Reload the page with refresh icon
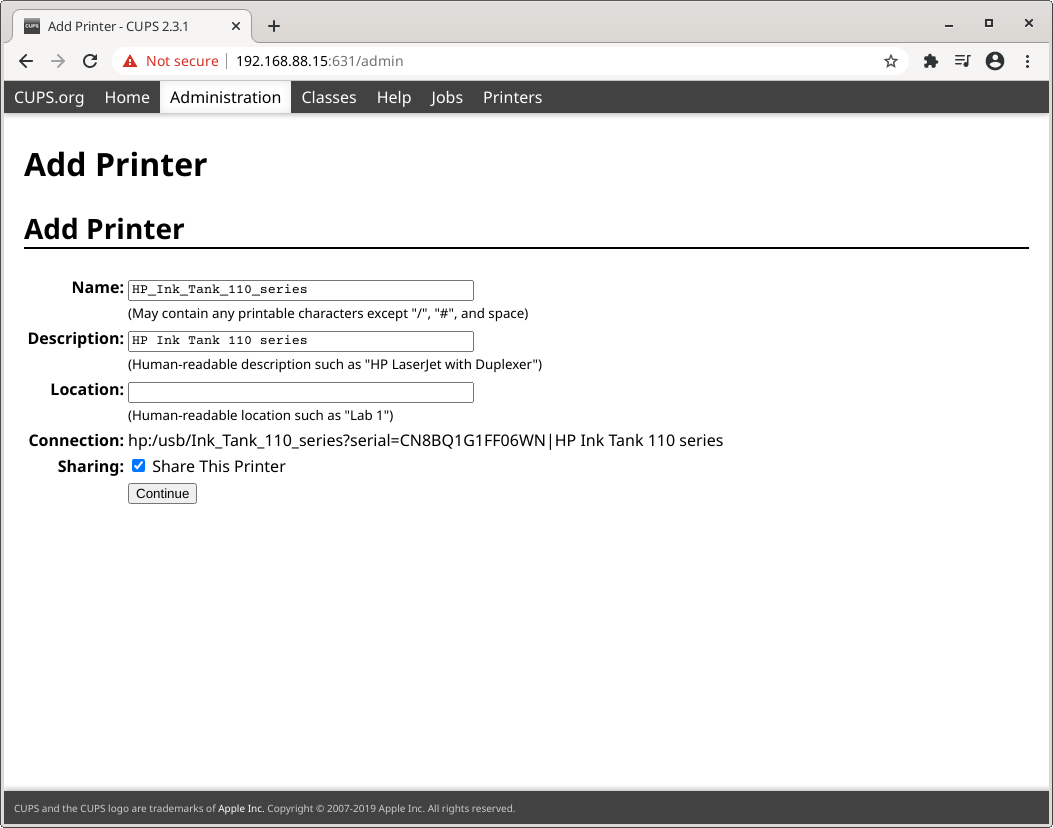The height and width of the screenshot is (828, 1053). pyautogui.click(x=90, y=61)
